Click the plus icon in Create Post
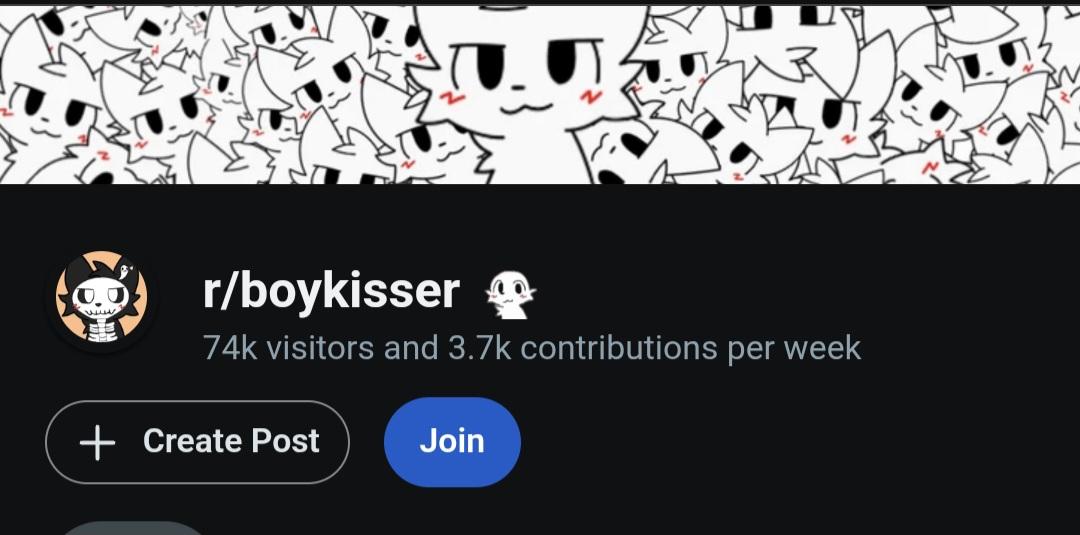 click(97, 442)
